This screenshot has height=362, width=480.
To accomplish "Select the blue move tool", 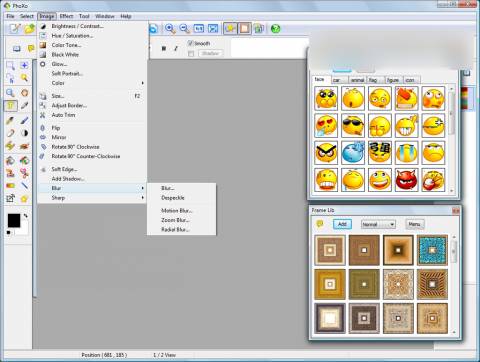I will (24, 65).
